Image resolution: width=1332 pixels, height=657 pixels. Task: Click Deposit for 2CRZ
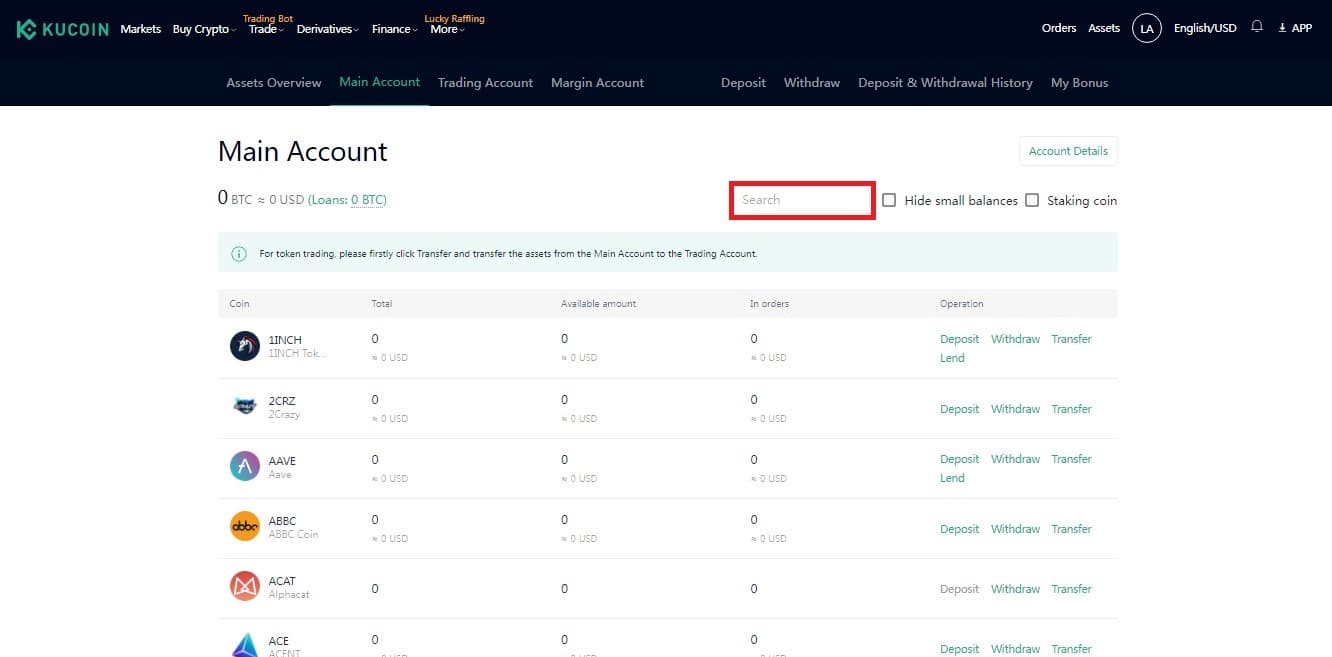coord(960,409)
